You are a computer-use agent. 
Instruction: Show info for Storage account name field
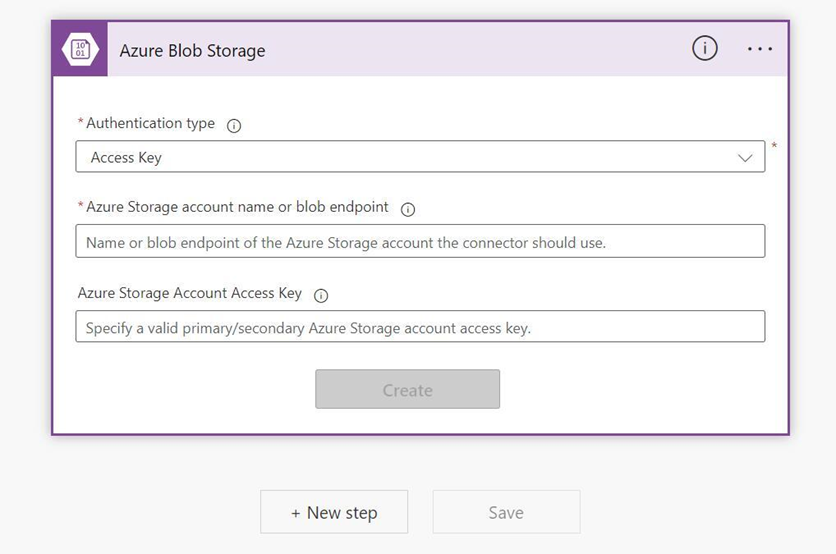pos(408,210)
